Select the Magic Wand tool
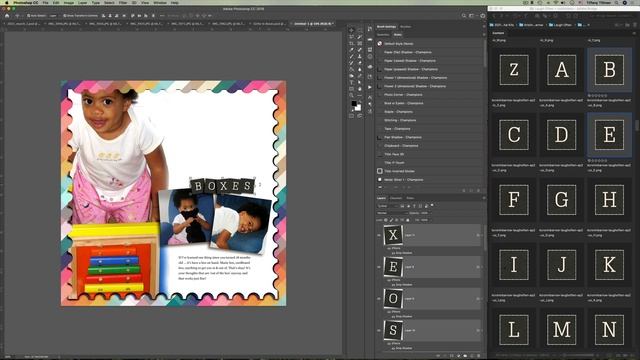Viewport: 640px width, 360px height. (360, 37)
